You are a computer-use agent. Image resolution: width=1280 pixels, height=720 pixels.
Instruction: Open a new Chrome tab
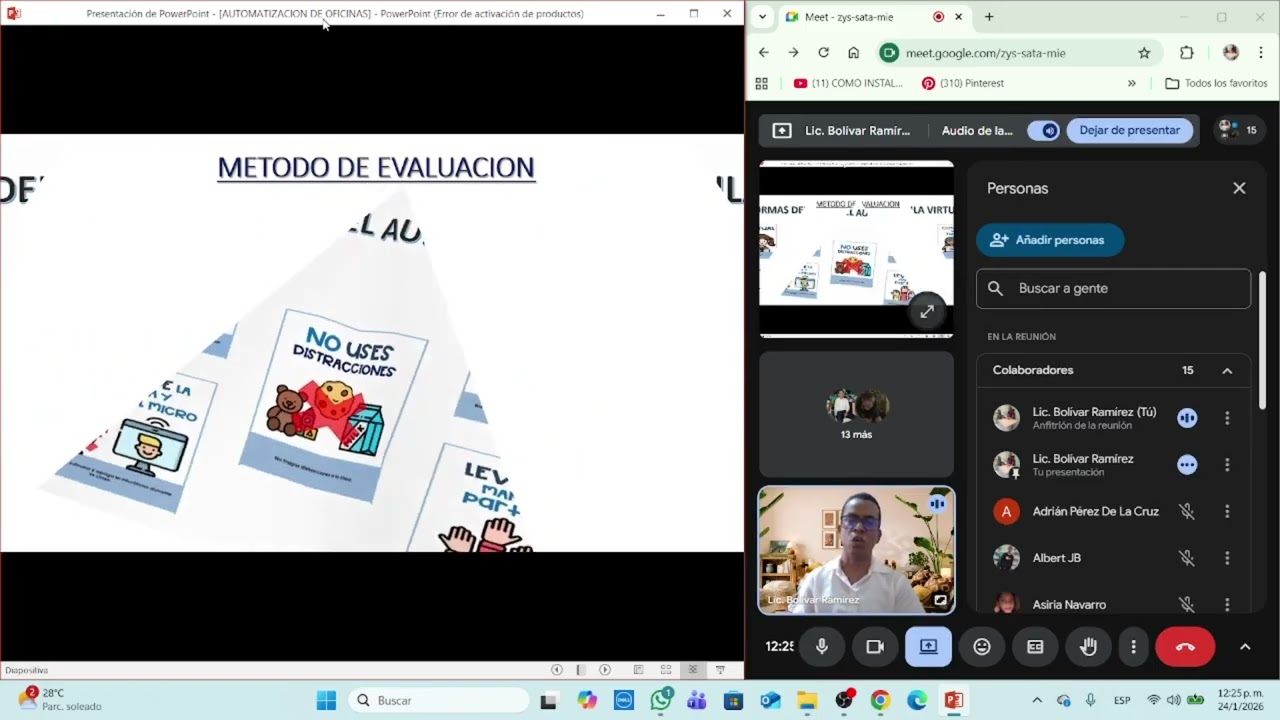click(x=989, y=17)
